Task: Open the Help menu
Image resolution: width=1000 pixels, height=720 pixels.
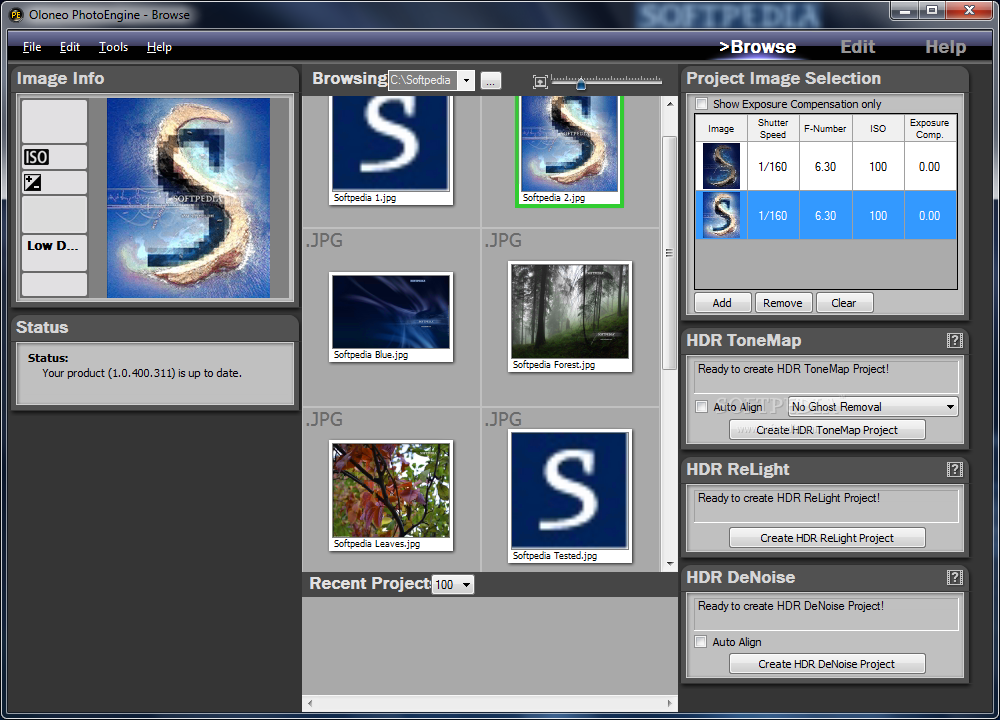Action: [x=159, y=47]
